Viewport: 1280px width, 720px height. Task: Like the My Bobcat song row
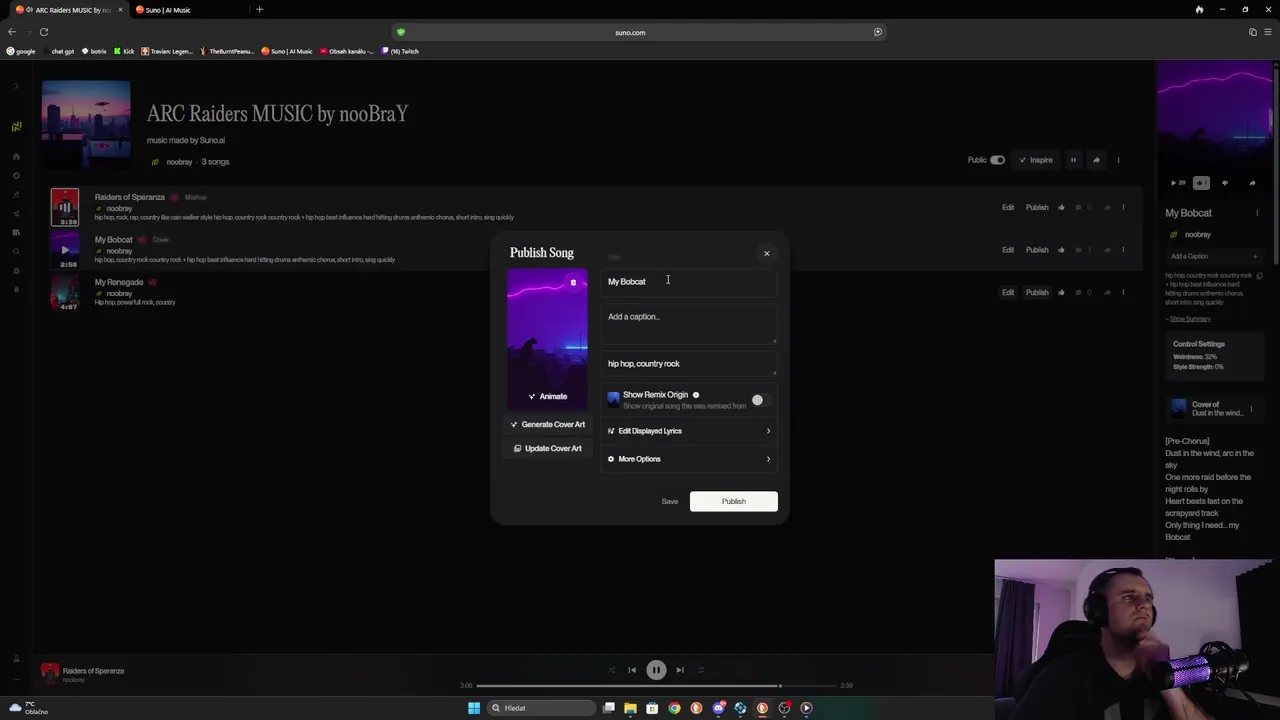(1061, 250)
